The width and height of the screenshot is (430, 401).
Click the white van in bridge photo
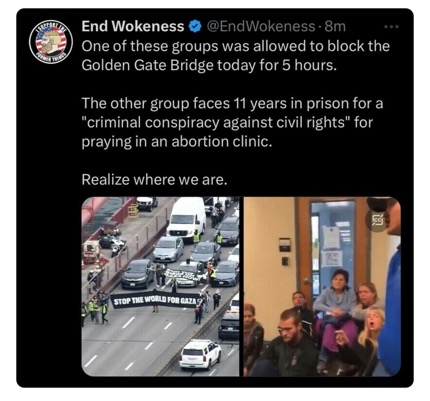click(x=187, y=217)
